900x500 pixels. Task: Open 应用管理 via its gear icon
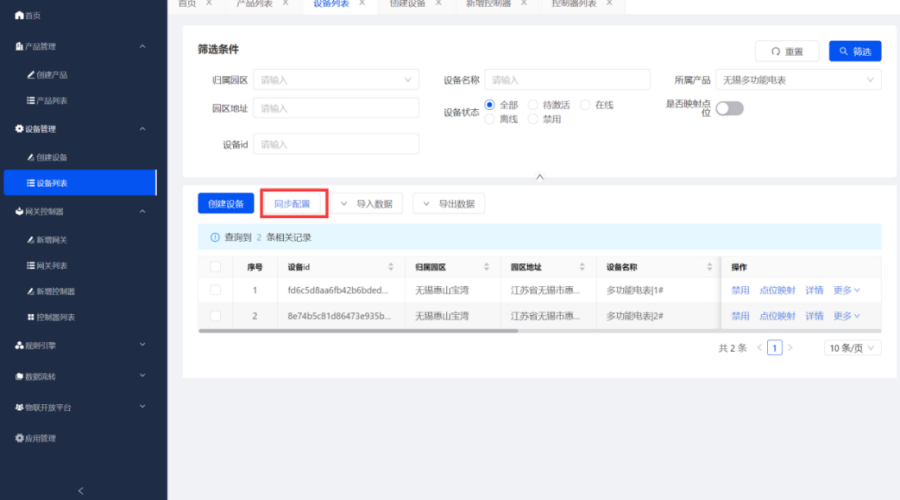click(x=19, y=438)
